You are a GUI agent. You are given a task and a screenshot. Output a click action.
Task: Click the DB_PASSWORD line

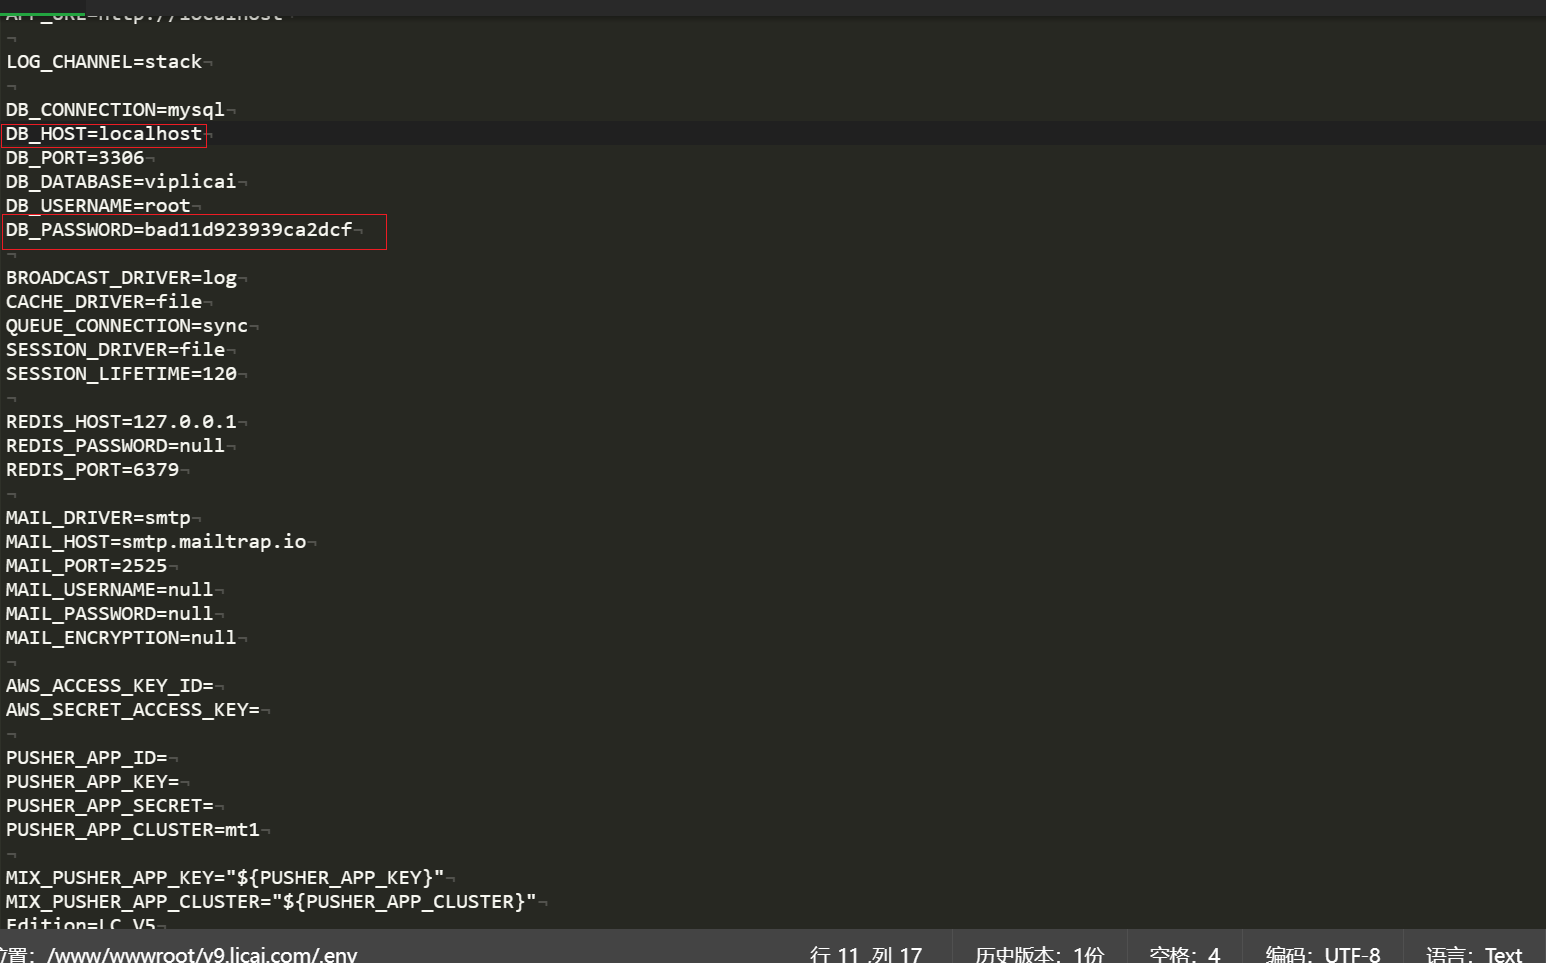point(179,230)
